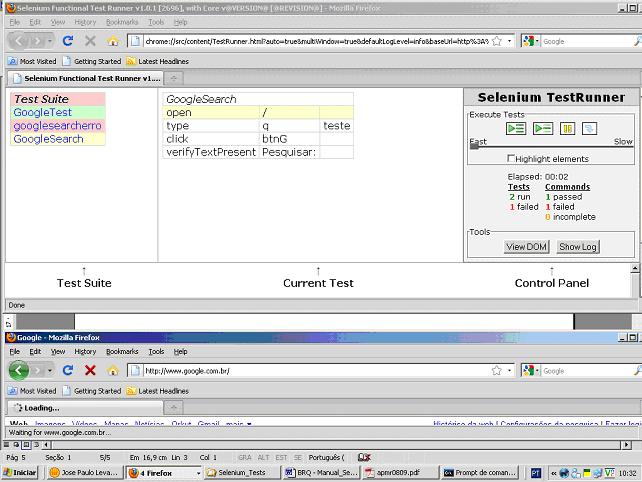This screenshot has height=482, width=642.
Task: Click the PT language indicator in the taskbar
Action: coord(536,473)
